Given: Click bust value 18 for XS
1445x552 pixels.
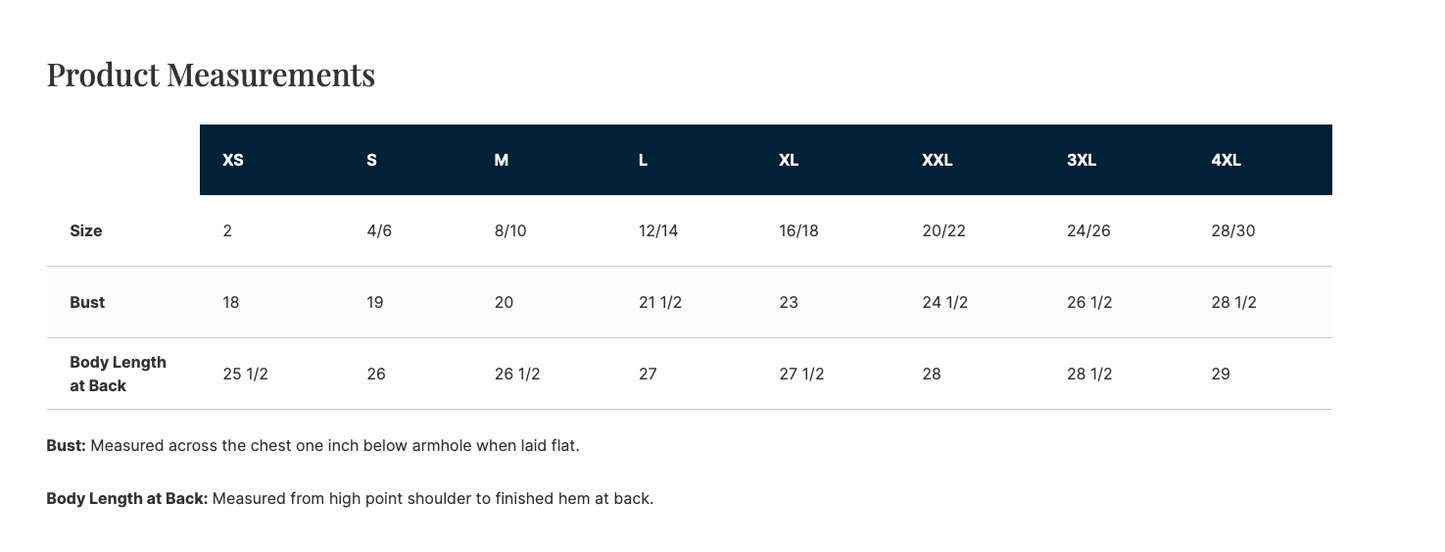Looking at the screenshot, I should [231, 302].
